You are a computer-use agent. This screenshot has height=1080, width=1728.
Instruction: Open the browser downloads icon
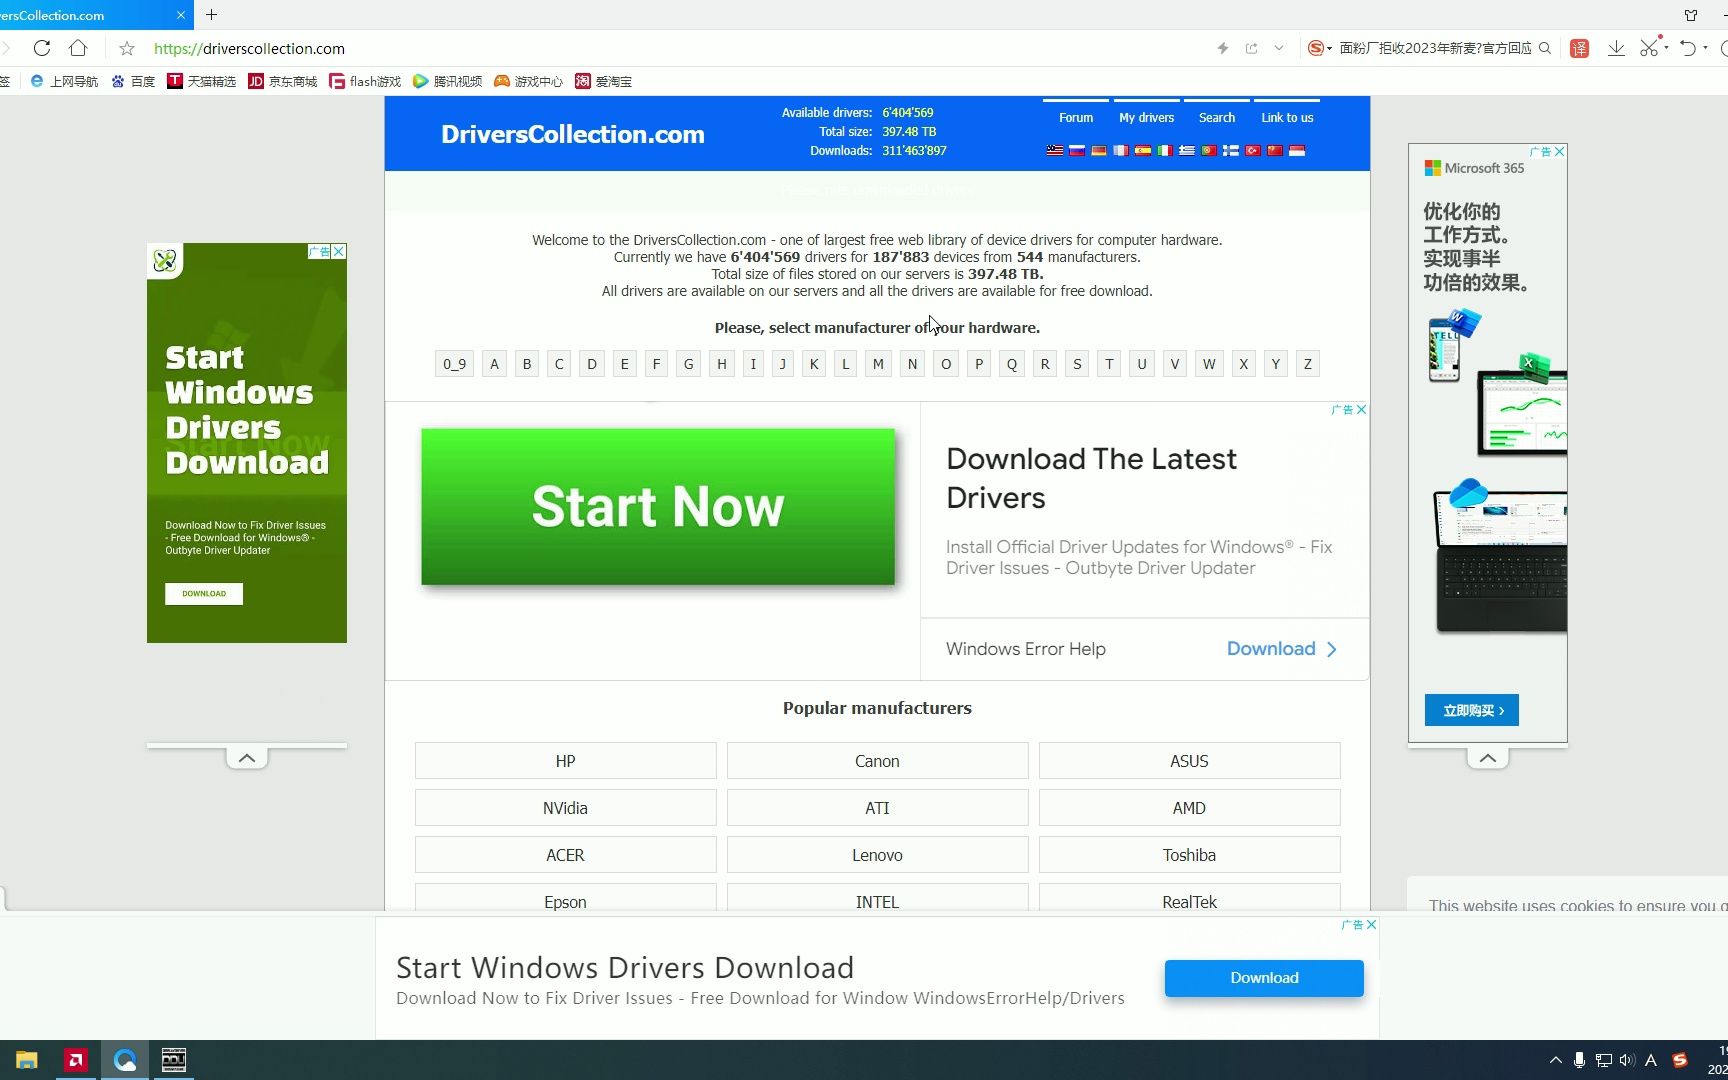coord(1616,48)
